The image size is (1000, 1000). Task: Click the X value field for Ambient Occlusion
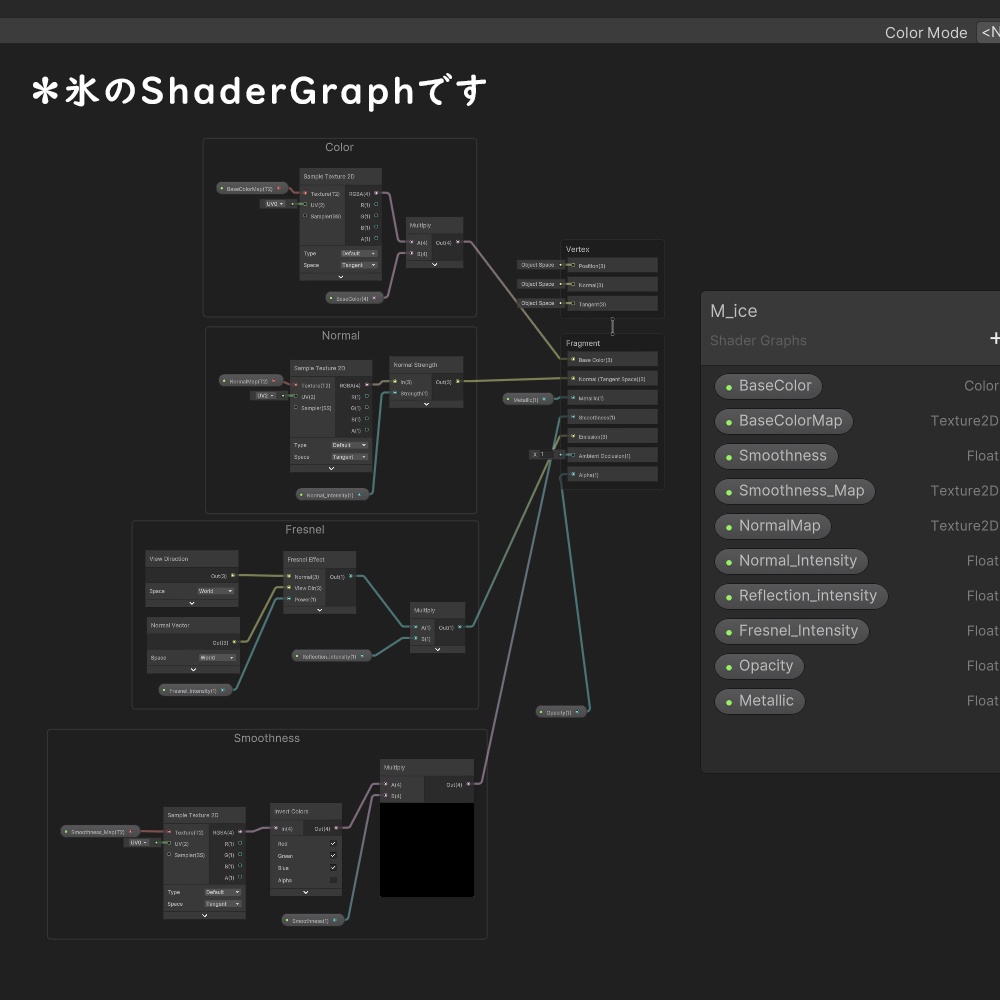(547, 455)
